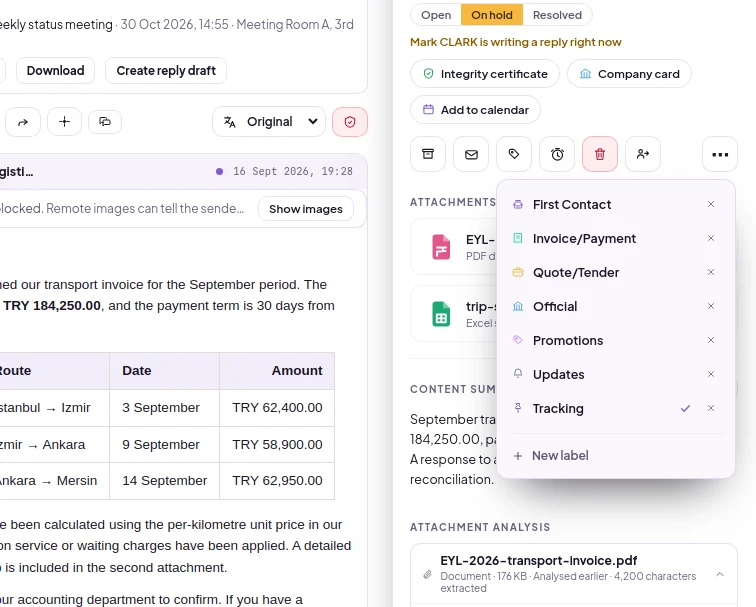Open the Original translation dropdown
Screen dimensions: 756x607
tap(269, 122)
